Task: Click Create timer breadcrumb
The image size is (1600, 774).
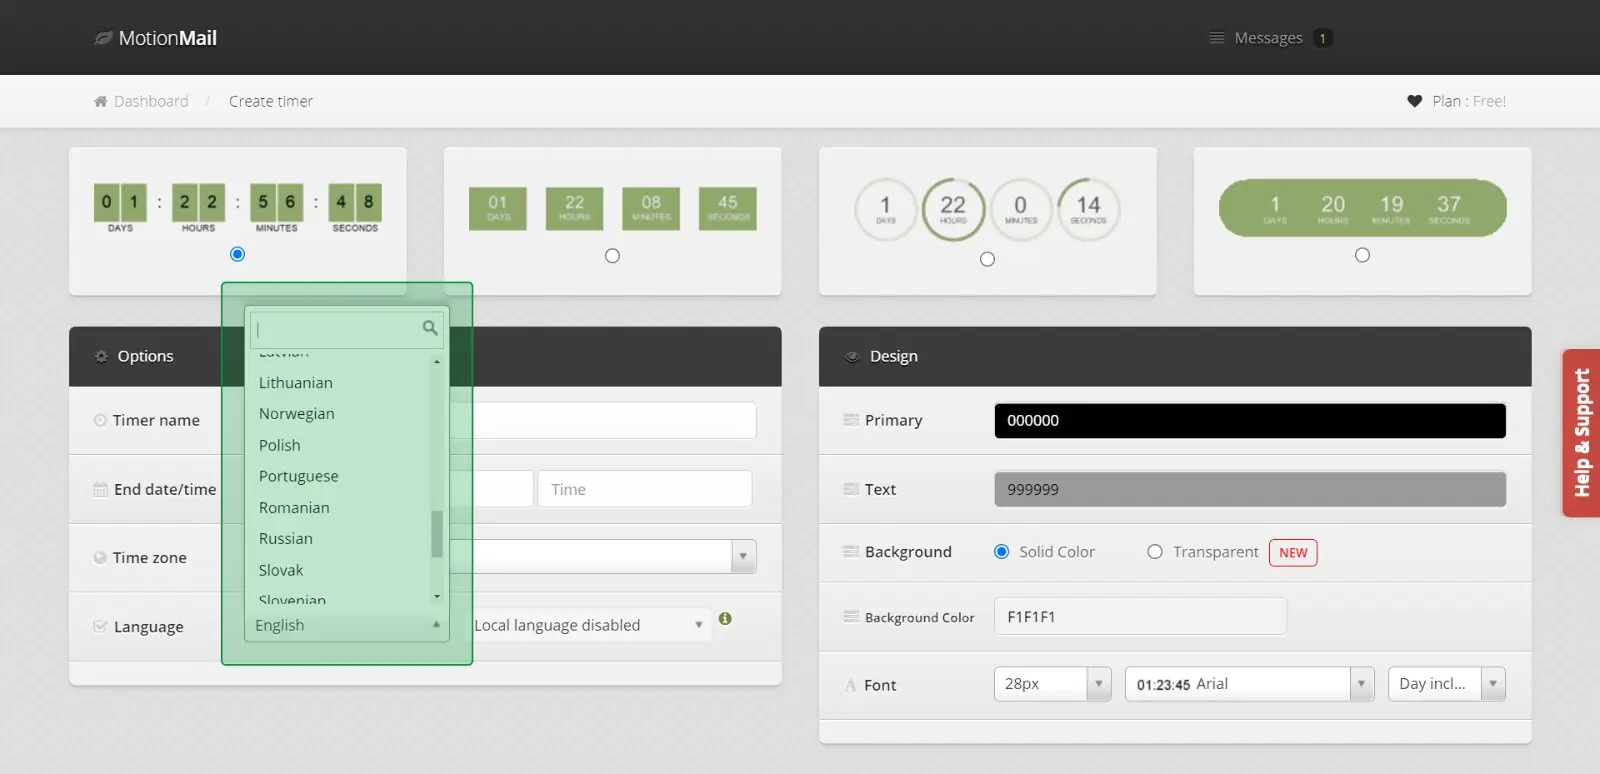Action: click(271, 101)
